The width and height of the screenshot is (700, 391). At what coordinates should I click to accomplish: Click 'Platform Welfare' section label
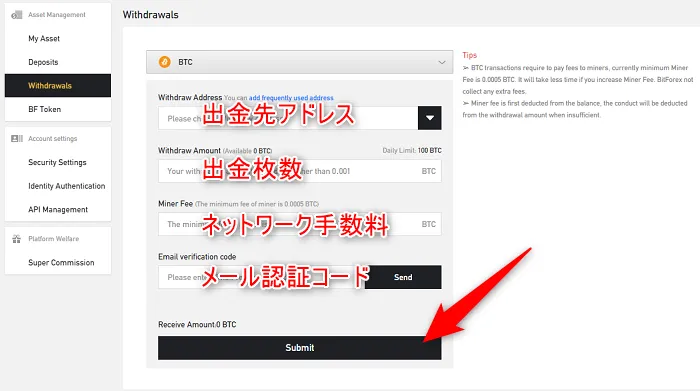[54, 239]
